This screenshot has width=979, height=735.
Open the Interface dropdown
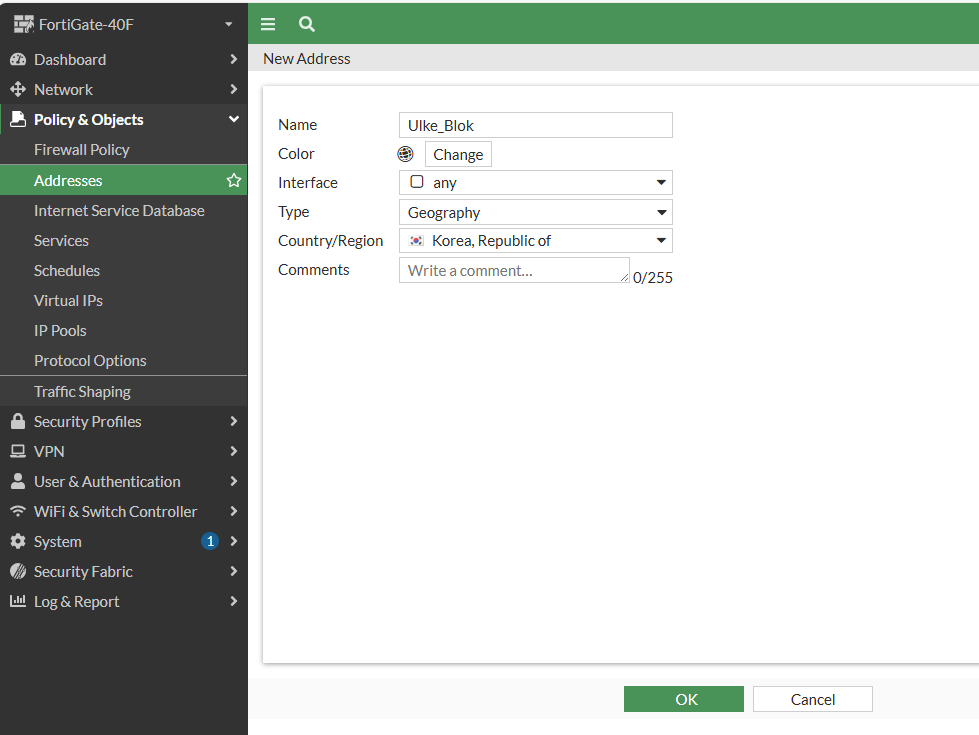point(536,182)
